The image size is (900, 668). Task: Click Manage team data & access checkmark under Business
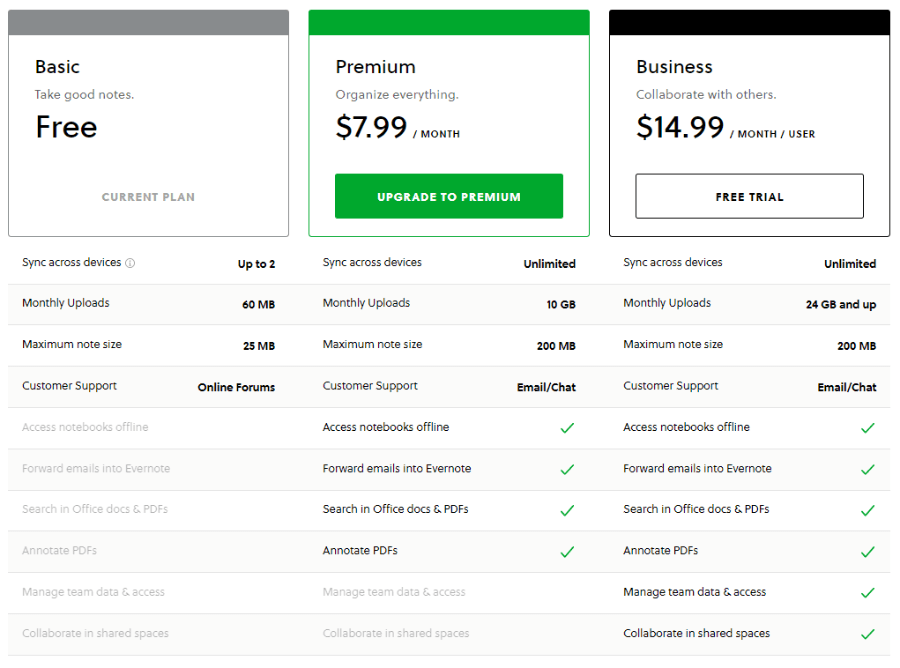867,591
